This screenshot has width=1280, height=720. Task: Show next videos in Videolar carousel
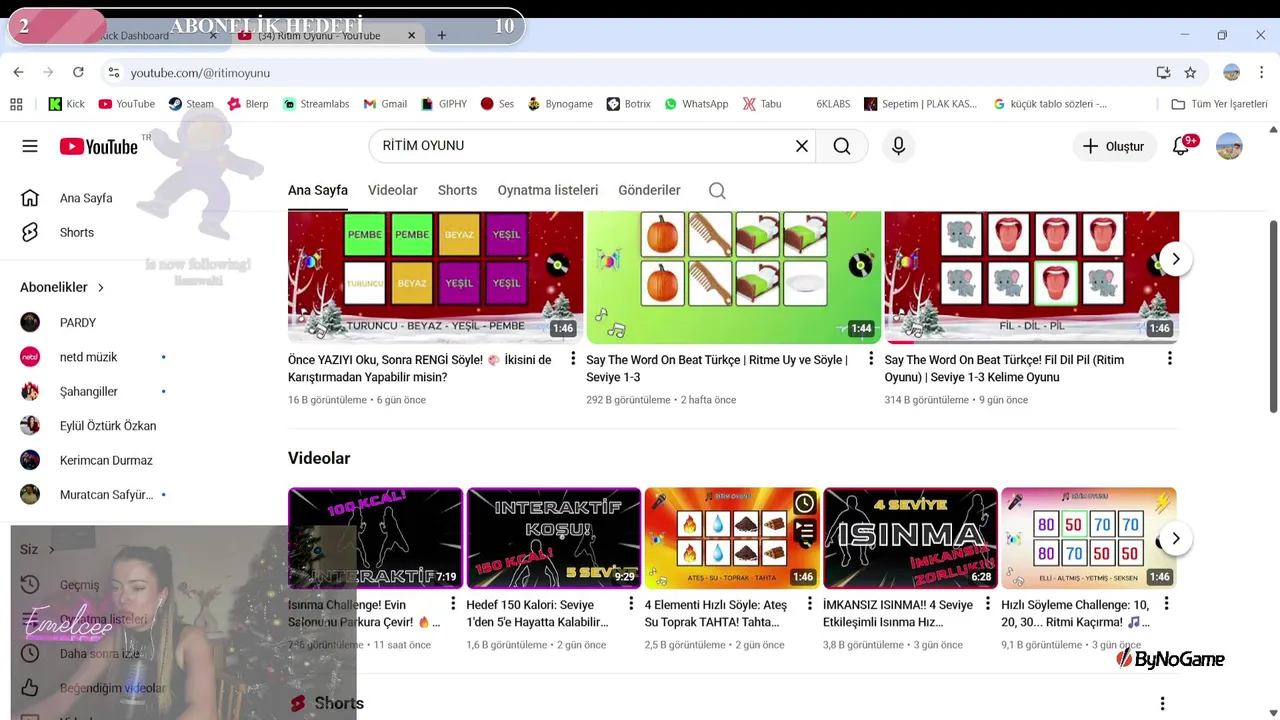click(1176, 538)
